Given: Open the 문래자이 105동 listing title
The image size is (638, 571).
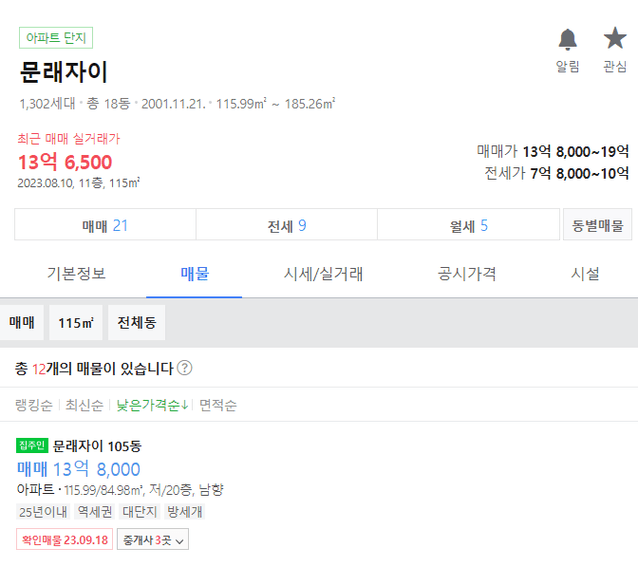Looking at the screenshot, I should 97,446.
